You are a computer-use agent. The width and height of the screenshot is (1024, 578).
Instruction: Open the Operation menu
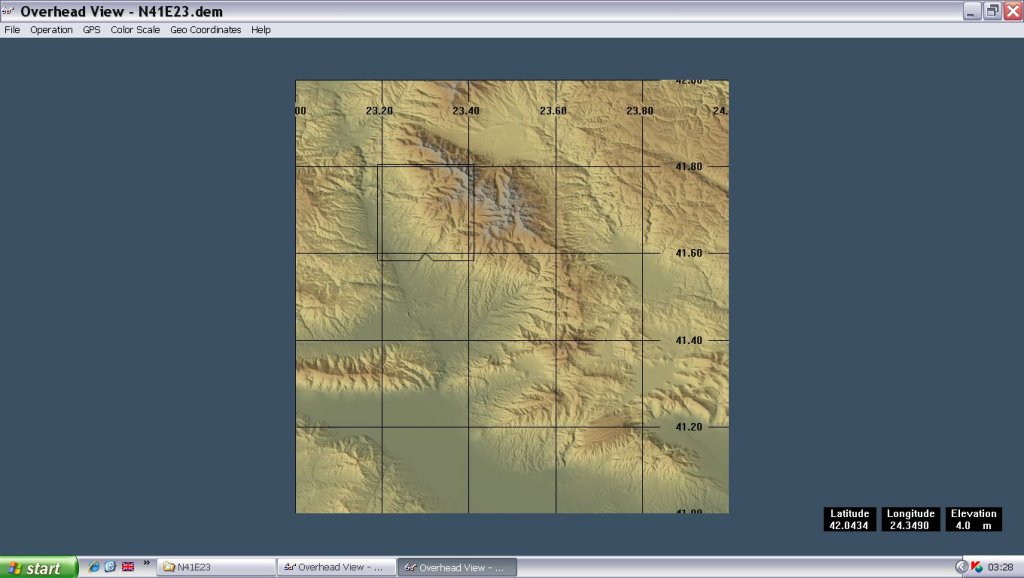tap(51, 30)
